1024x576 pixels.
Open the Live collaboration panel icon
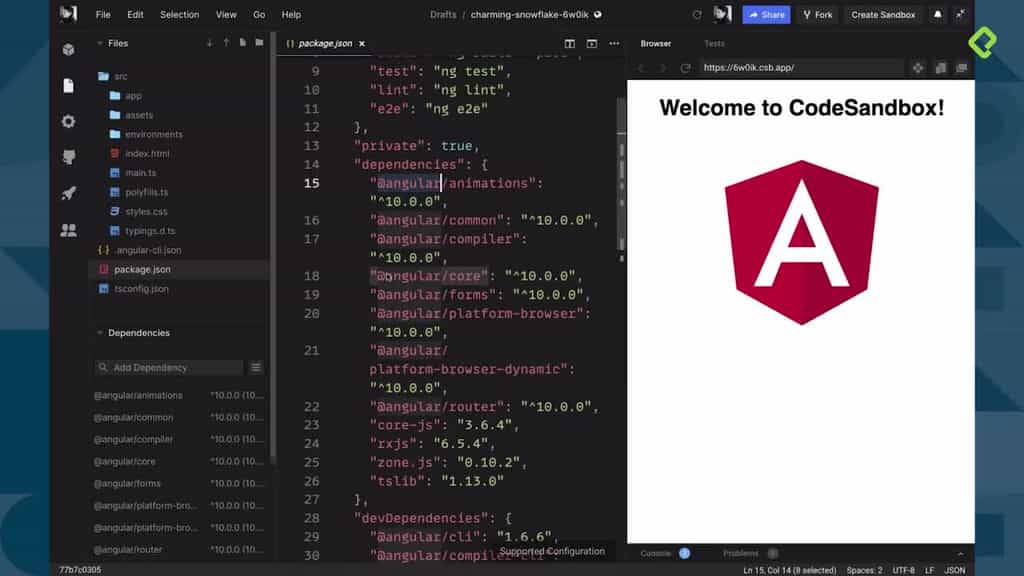point(67,229)
